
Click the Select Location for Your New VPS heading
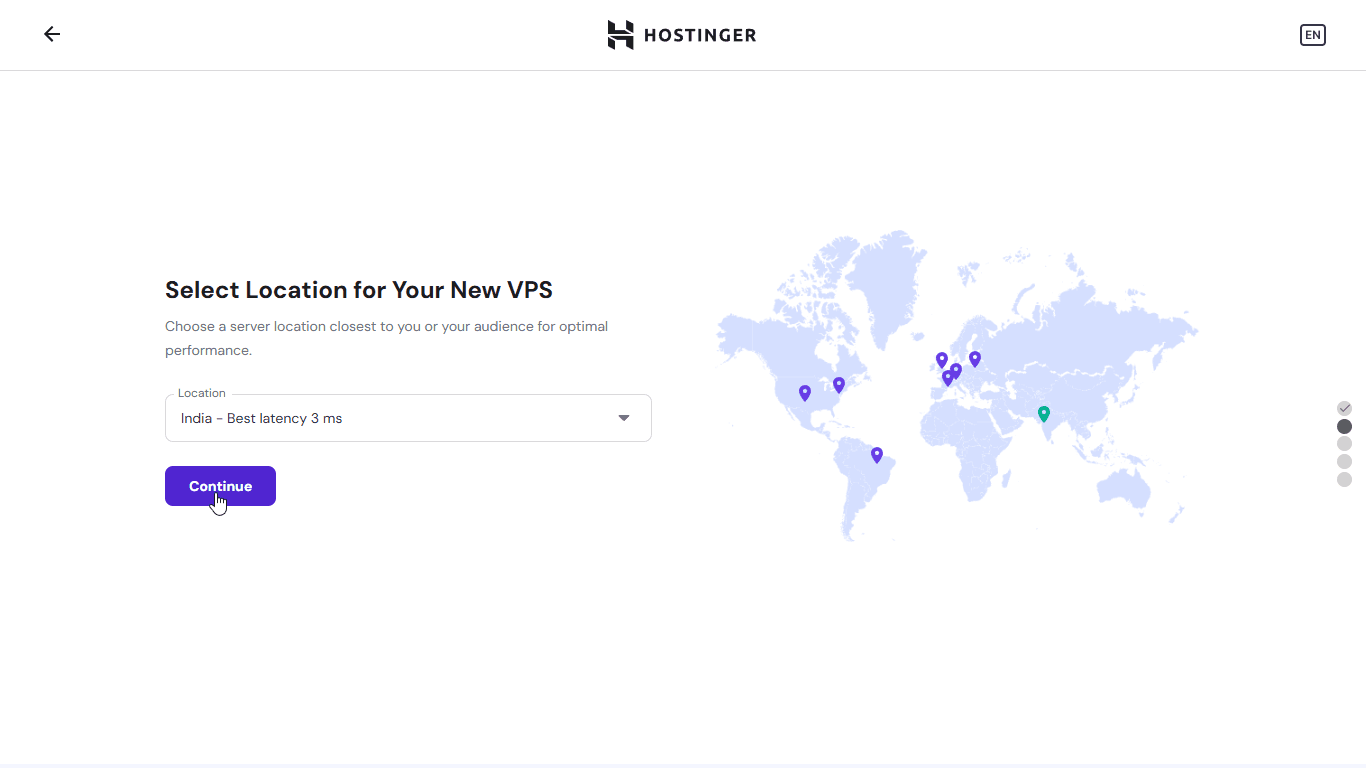point(359,290)
